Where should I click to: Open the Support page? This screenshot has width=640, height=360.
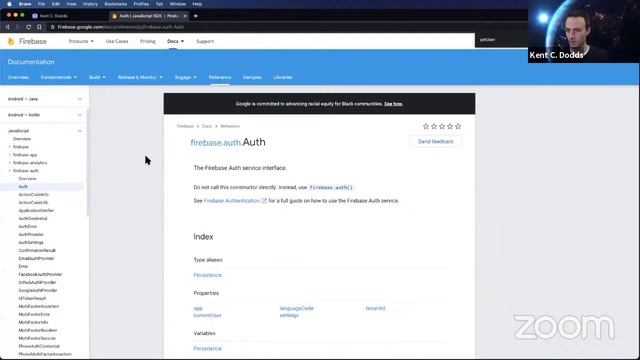pyautogui.click(x=205, y=41)
